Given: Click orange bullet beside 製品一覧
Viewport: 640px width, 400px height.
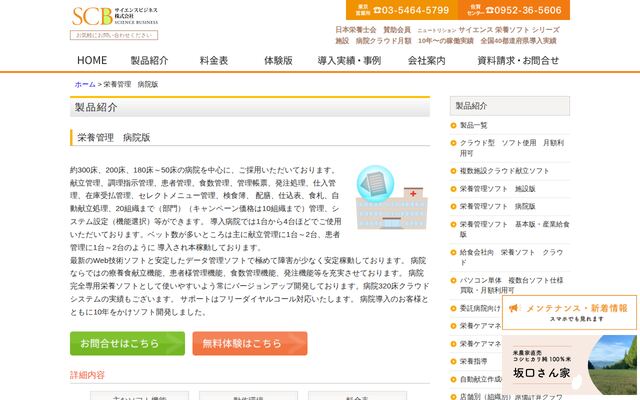Looking at the screenshot, I should click(453, 125).
